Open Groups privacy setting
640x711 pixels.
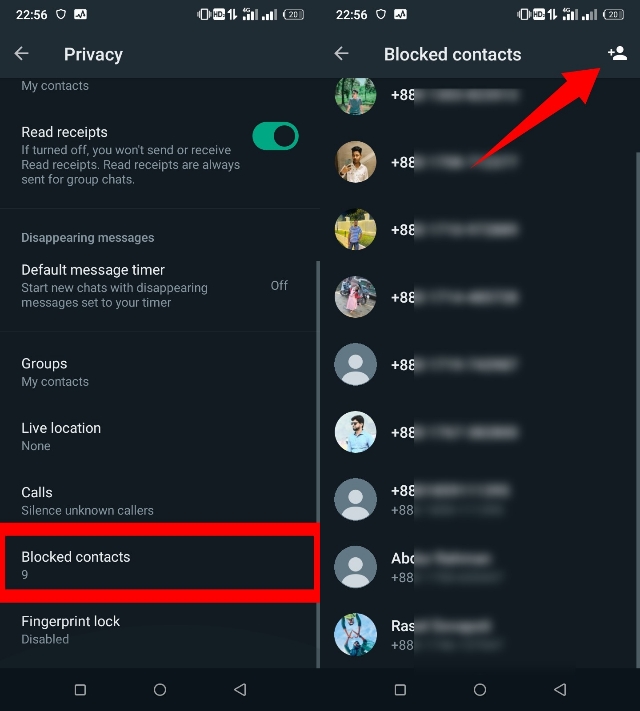click(150, 372)
